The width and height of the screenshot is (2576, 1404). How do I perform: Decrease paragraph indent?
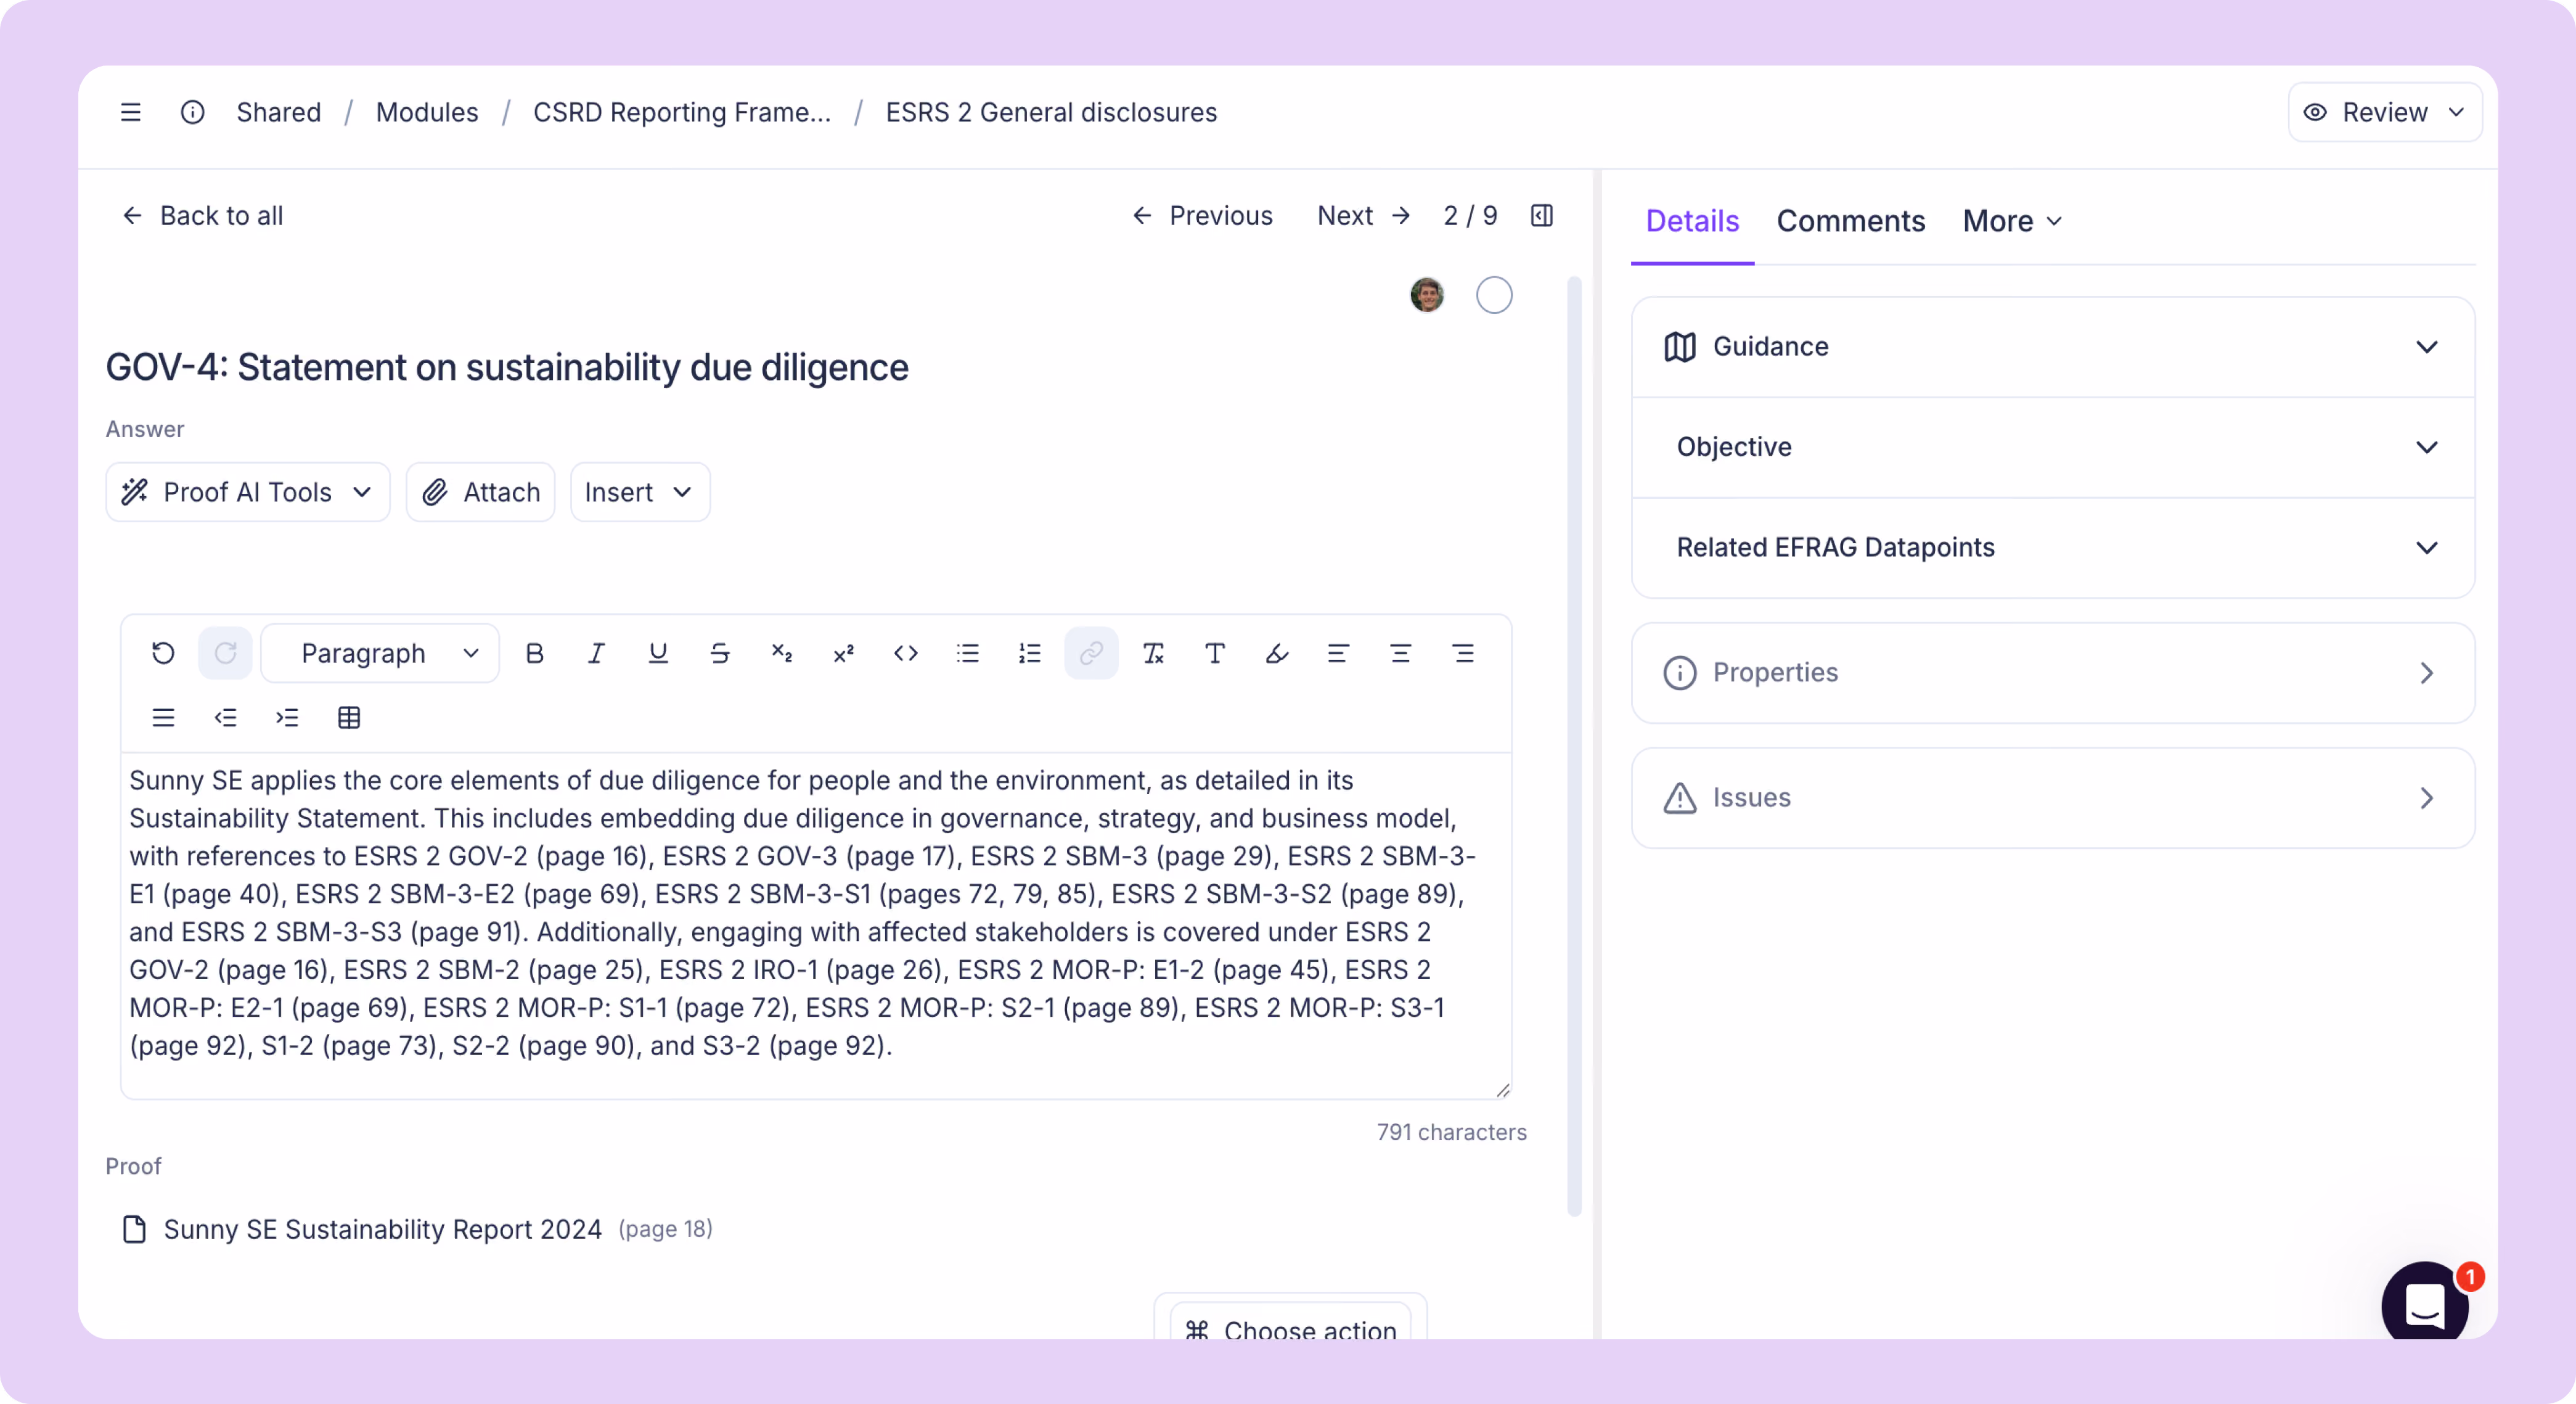(x=225, y=717)
